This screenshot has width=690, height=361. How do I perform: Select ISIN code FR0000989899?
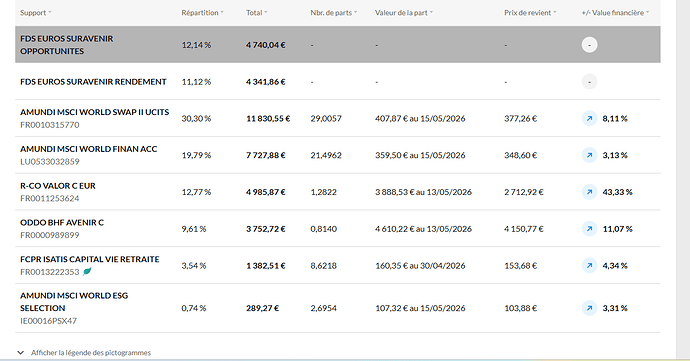point(50,235)
